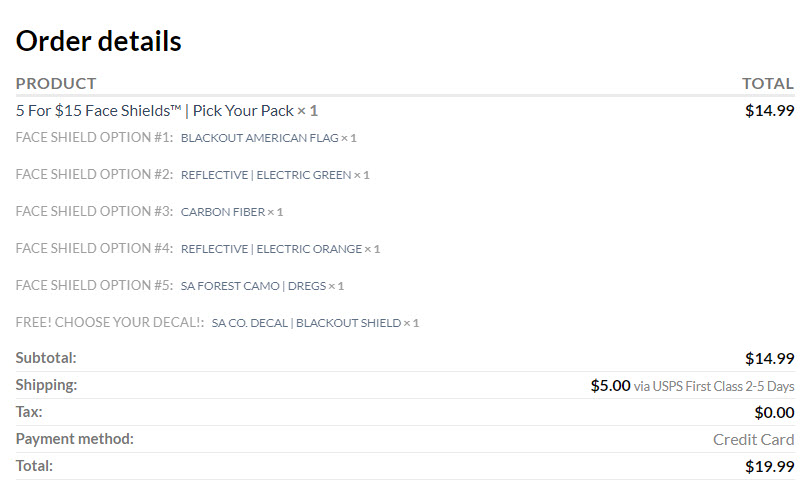Click the SA Co. Decal Blackout Shield value
The width and height of the screenshot is (811, 492).
pos(306,323)
